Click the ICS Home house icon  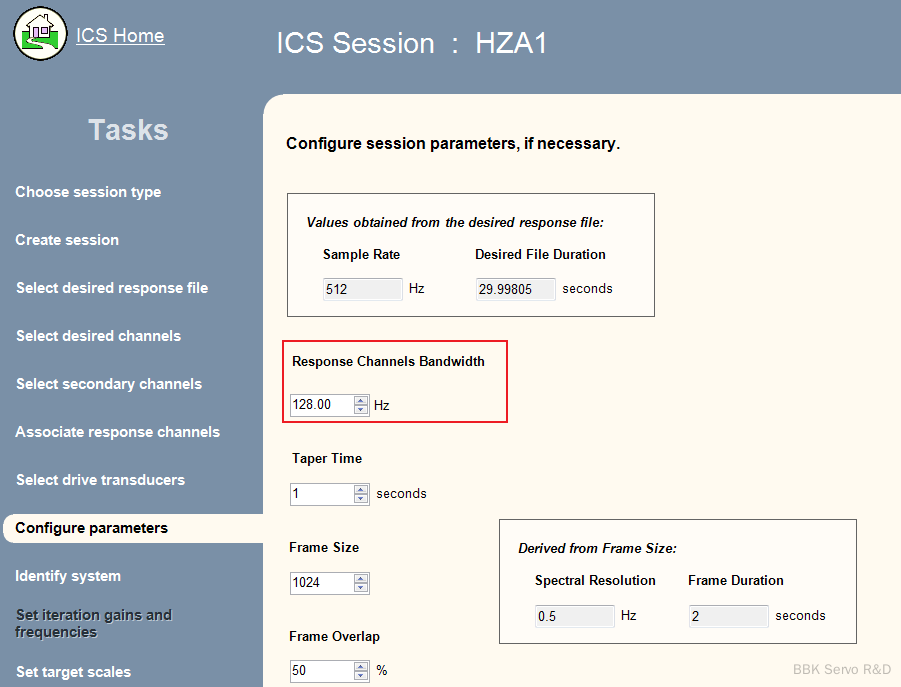[39, 33]
